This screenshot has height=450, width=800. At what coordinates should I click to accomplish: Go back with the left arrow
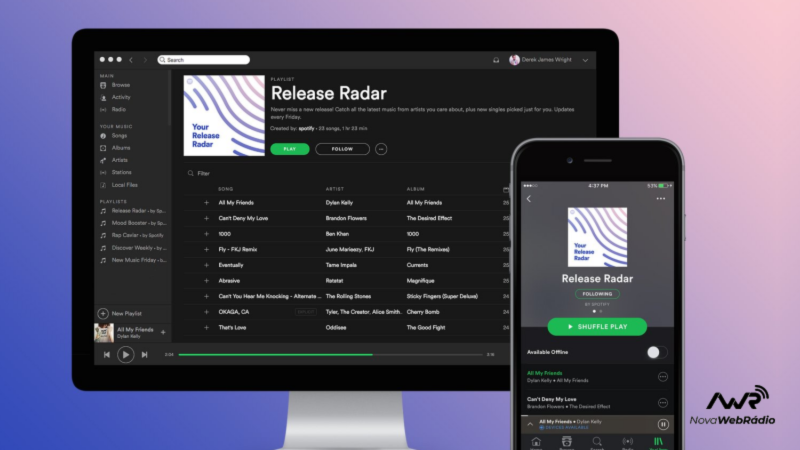[131, 60]
